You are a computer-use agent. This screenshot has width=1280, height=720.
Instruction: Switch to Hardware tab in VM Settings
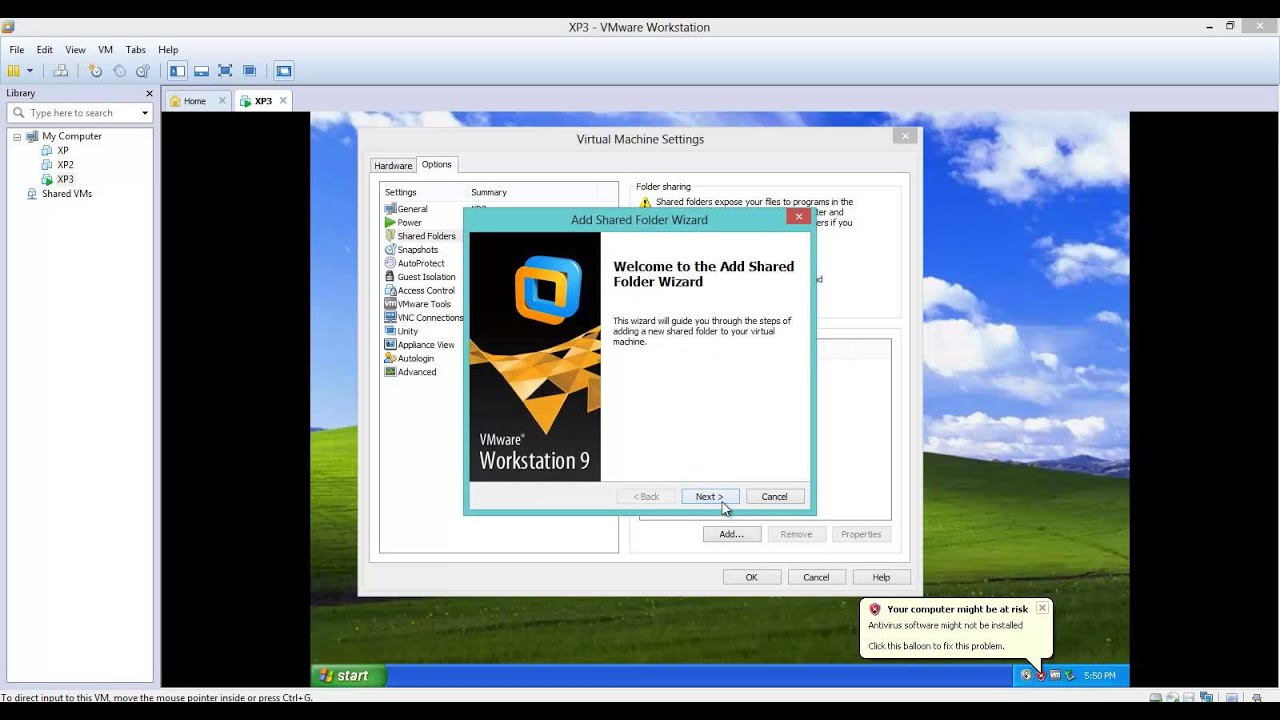click(393, 166)
